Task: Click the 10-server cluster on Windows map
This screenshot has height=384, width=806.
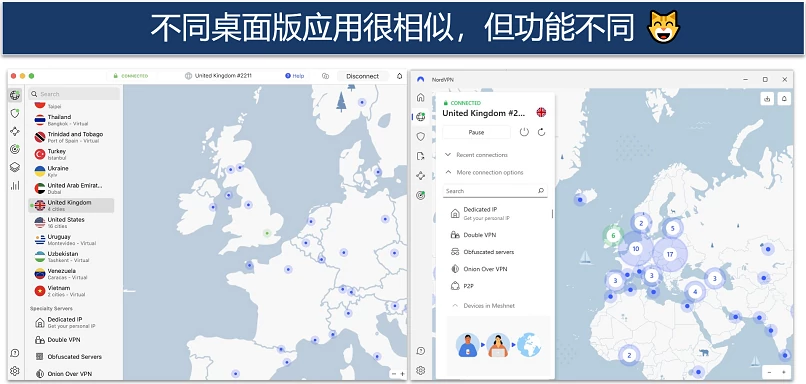Action: point(636,249)
